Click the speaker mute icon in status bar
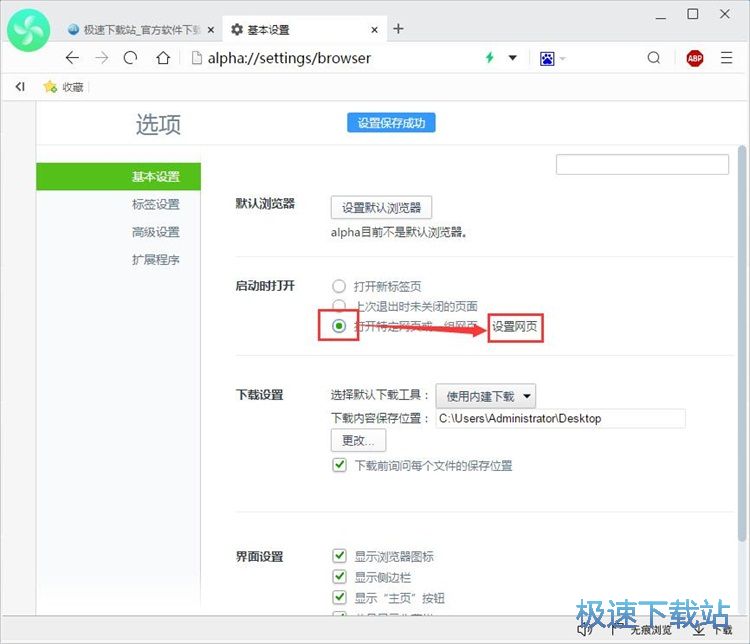This screenshot has height=644, width=750. click(585, 631)
